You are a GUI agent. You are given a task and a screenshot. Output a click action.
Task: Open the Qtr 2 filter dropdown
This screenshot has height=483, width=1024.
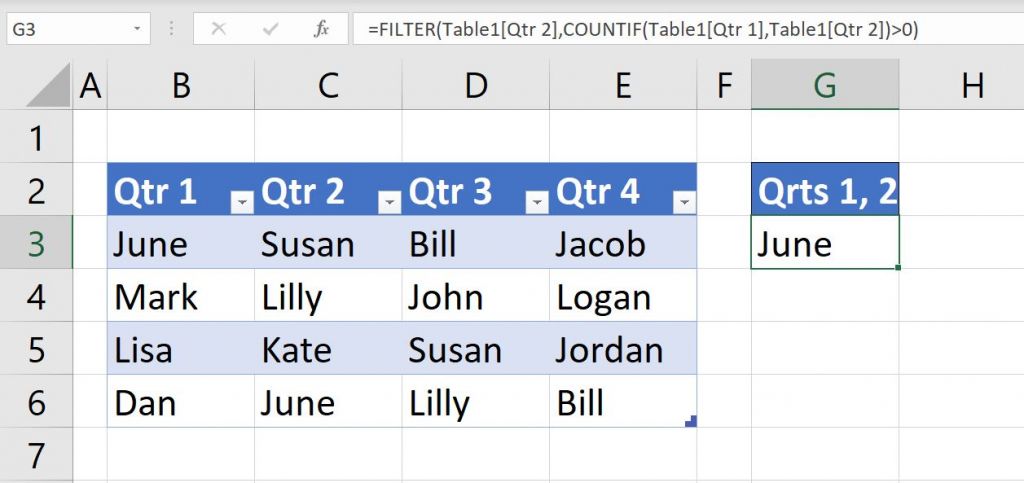pyautogui.click(x=389, y=202)
